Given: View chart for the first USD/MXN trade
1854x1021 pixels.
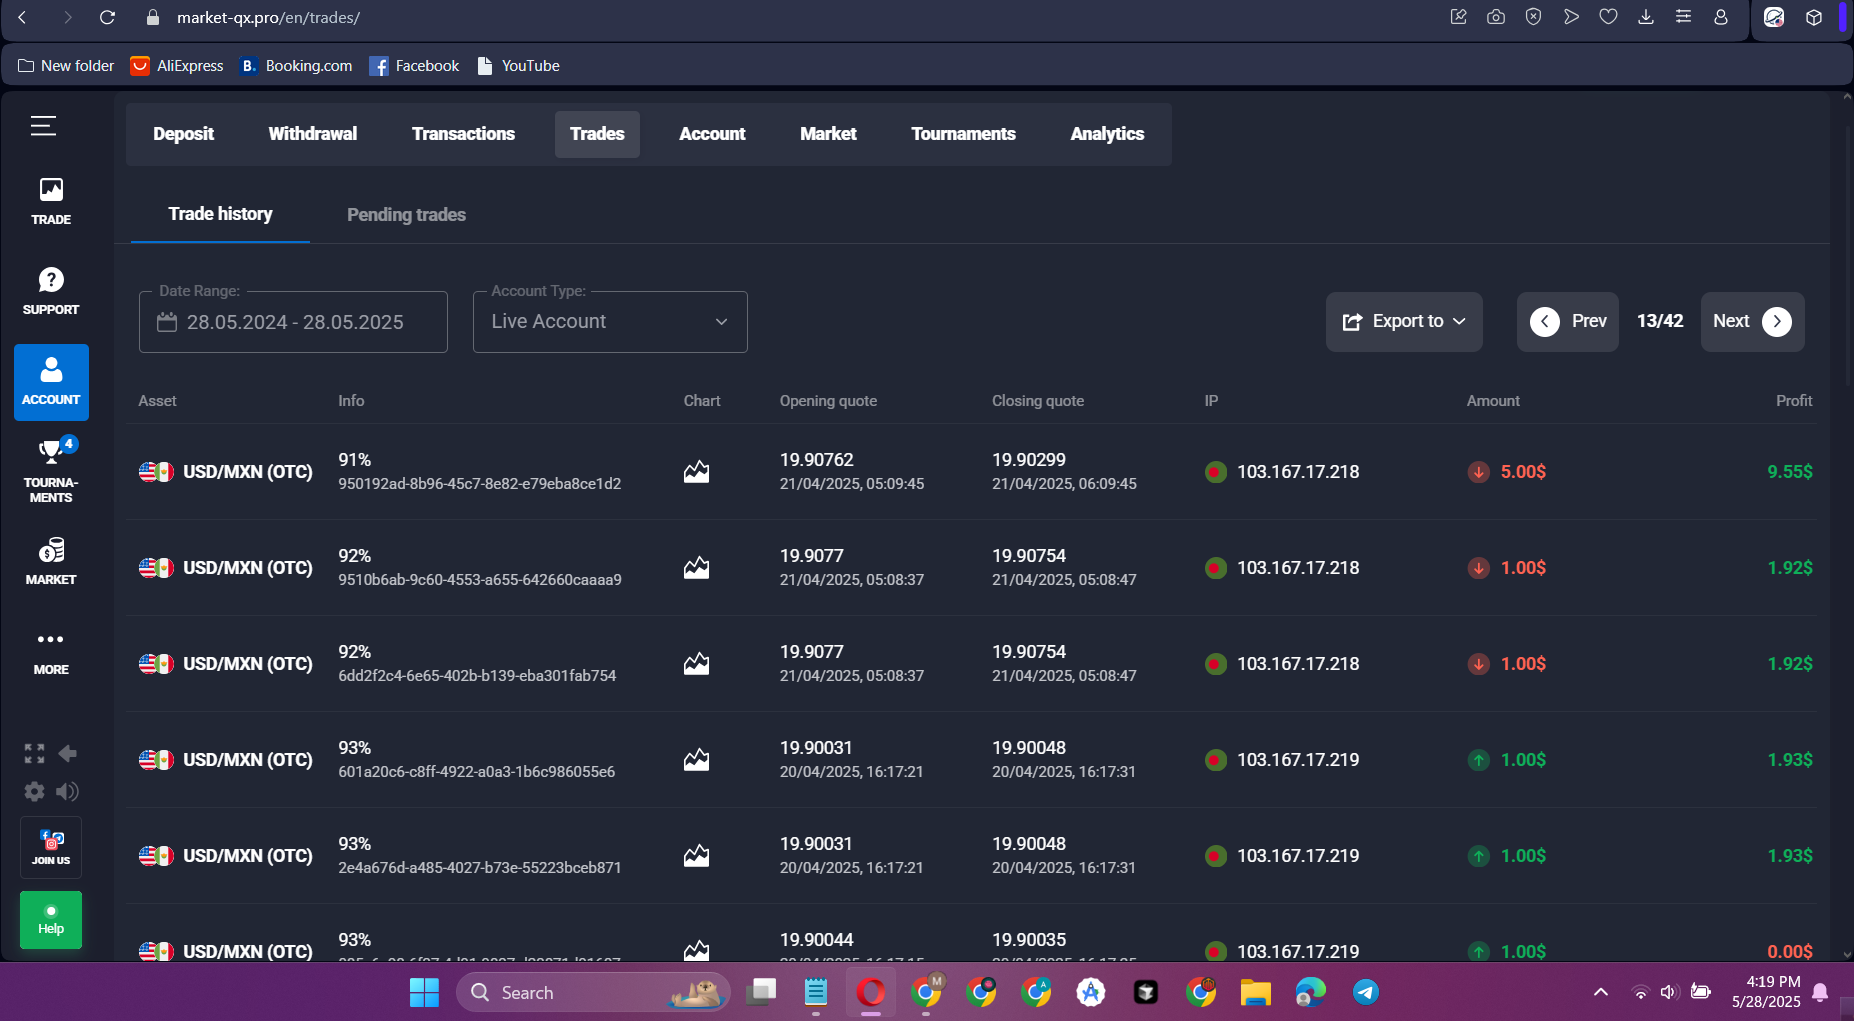Looking at the screenshot, I should point(697,471).
